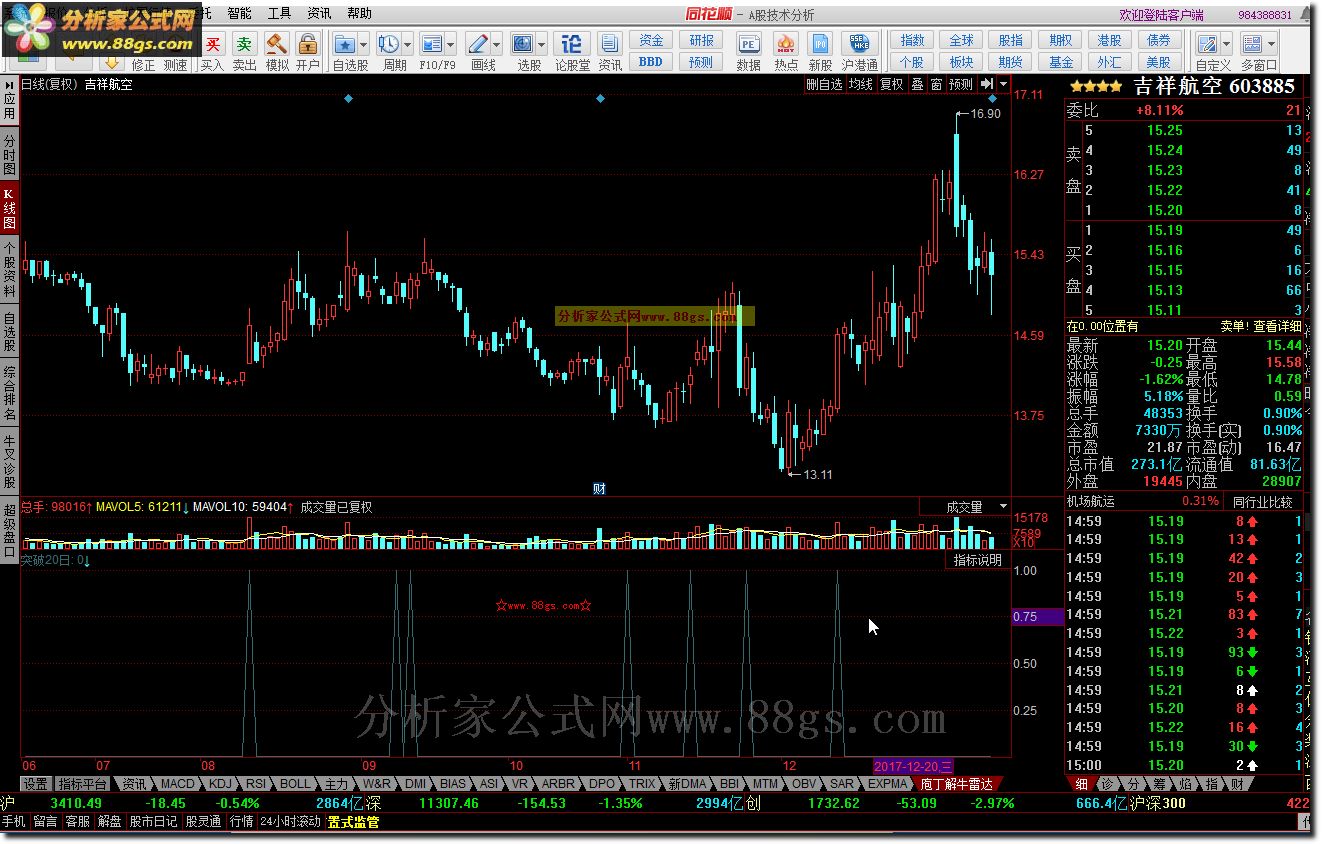This screenshot has height=844, width=1322.
Task: Select the 画线 pencil drawing tool
Action: pyautogui.click(x=477, y=44)
